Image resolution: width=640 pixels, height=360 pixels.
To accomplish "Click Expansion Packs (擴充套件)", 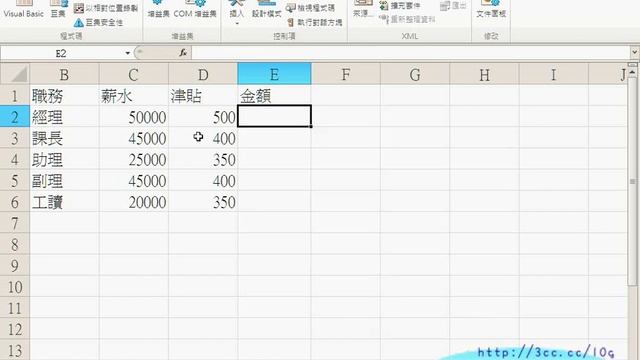I will click(400, 6).
